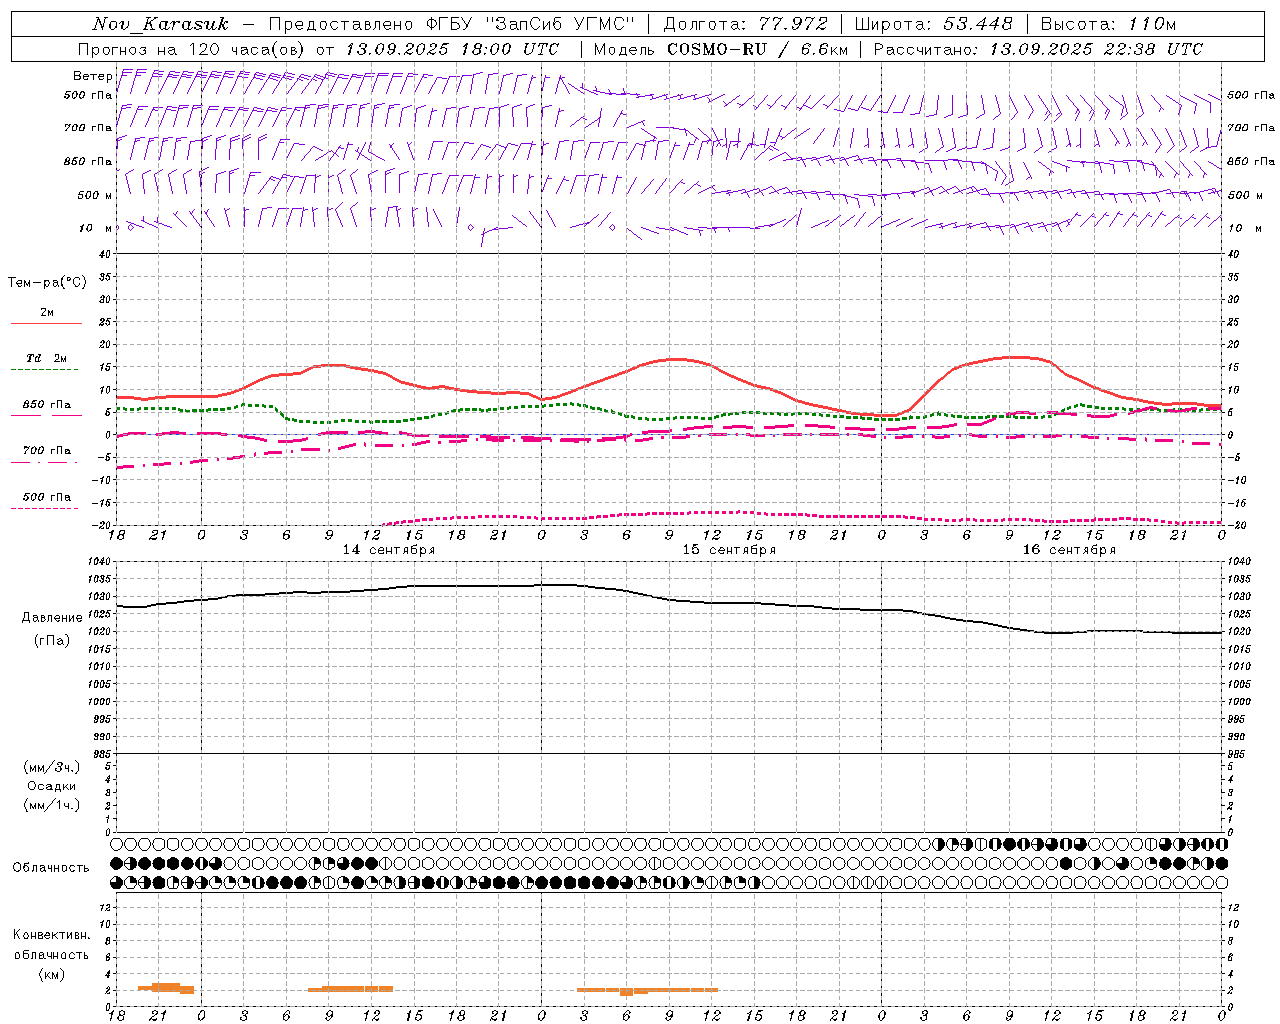
Task: Click the dash-dot line sample under temperature legend "700 гПа"
Action: pos(44,463)
